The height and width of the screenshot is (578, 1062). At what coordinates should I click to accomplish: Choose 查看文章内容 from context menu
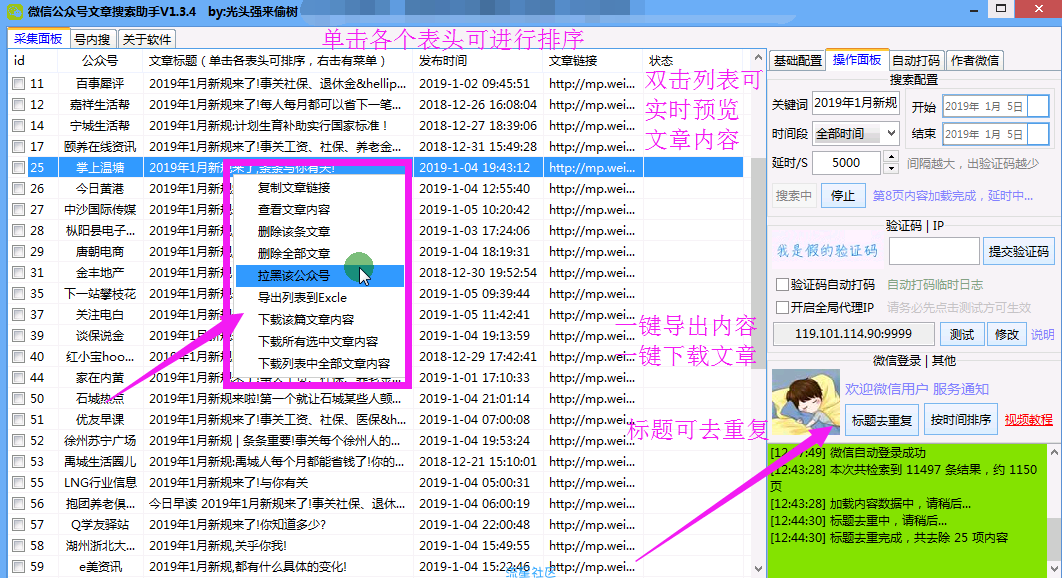click(x=319, y=210)
